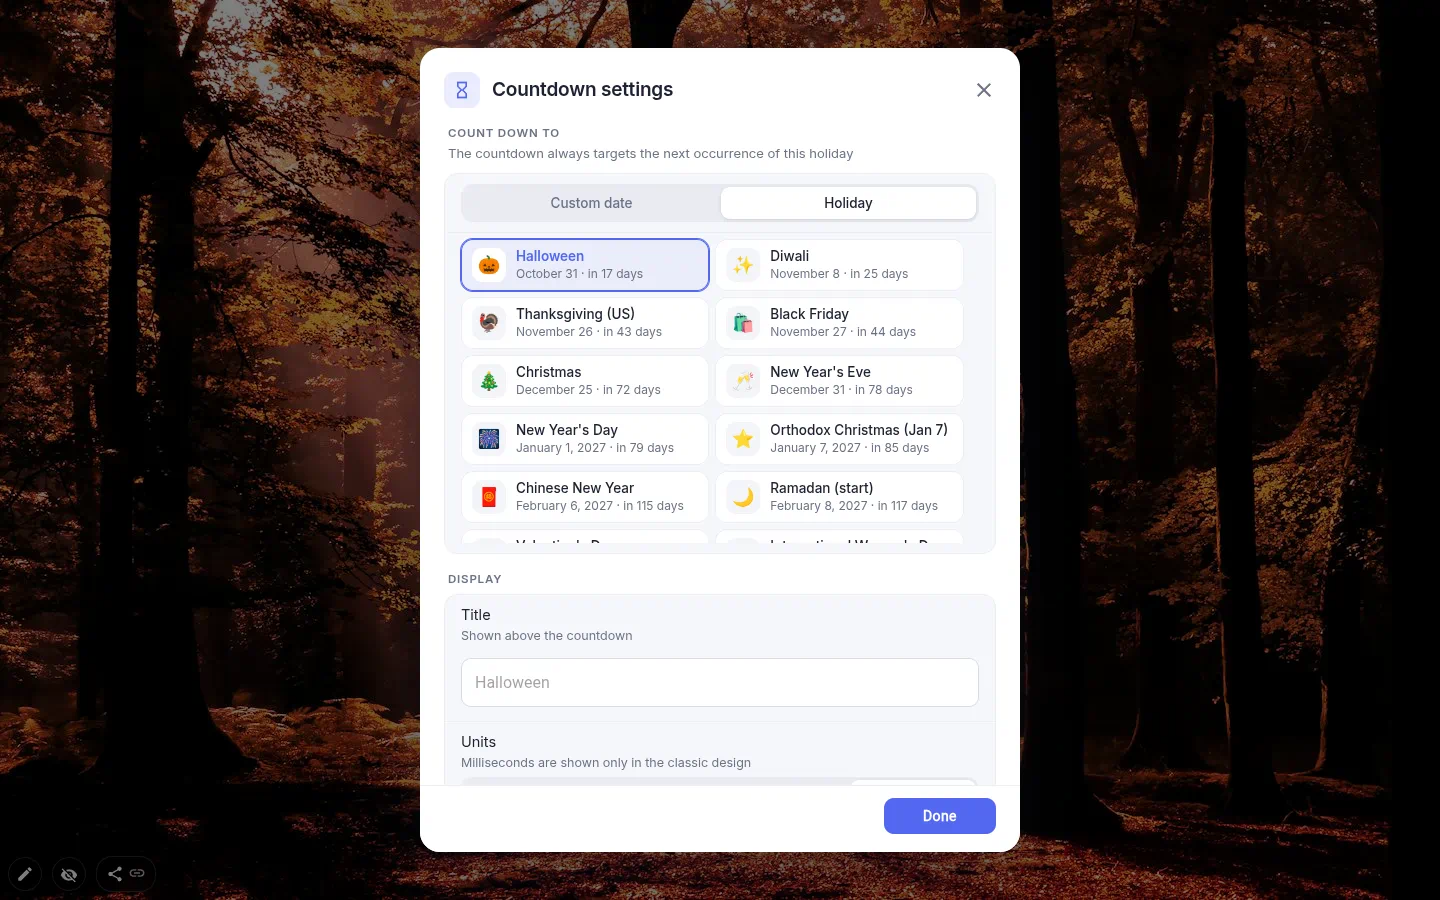
Task: Click the "Units" label
Action: tap(478, 742)
